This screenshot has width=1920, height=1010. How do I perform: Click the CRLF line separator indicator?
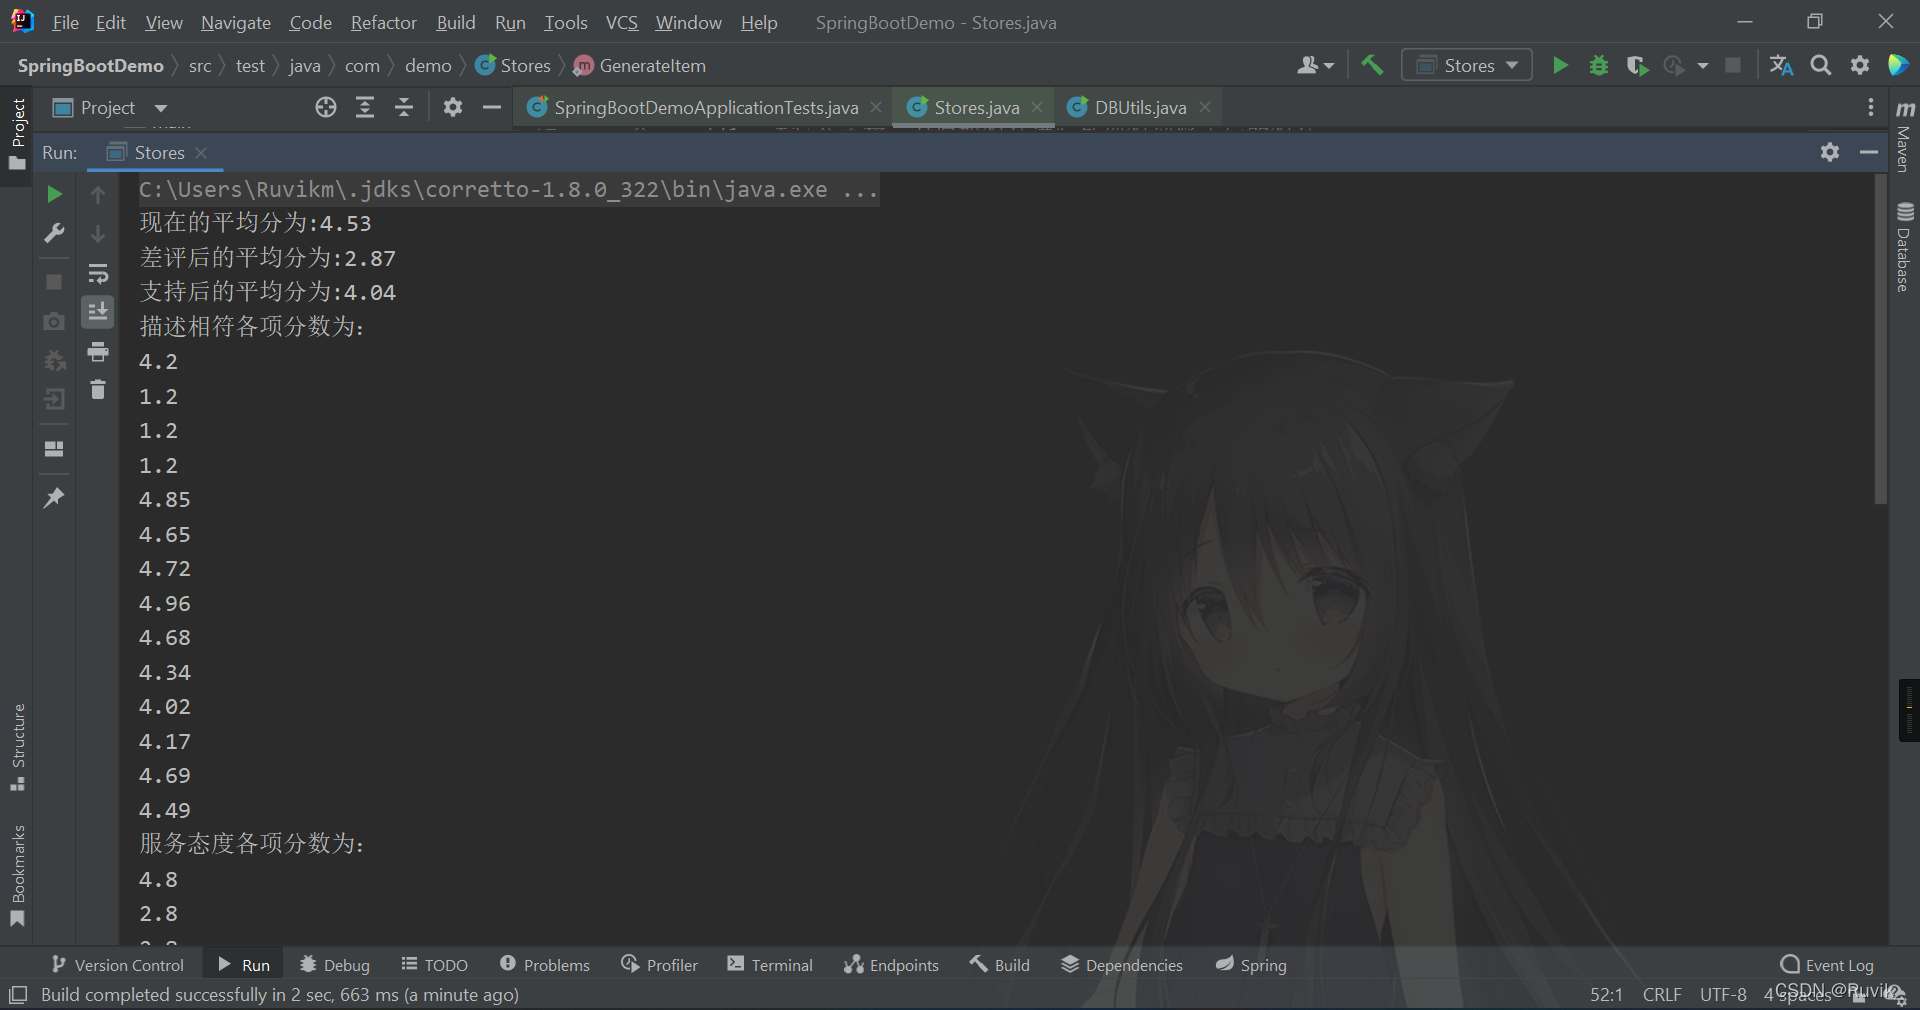(x=1662, y=994)
